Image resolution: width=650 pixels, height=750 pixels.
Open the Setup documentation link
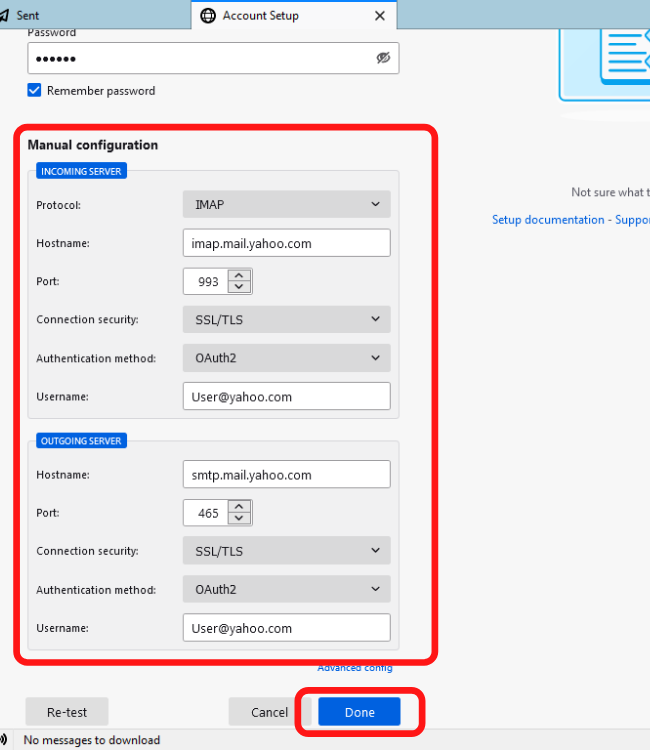click(548, 220)
